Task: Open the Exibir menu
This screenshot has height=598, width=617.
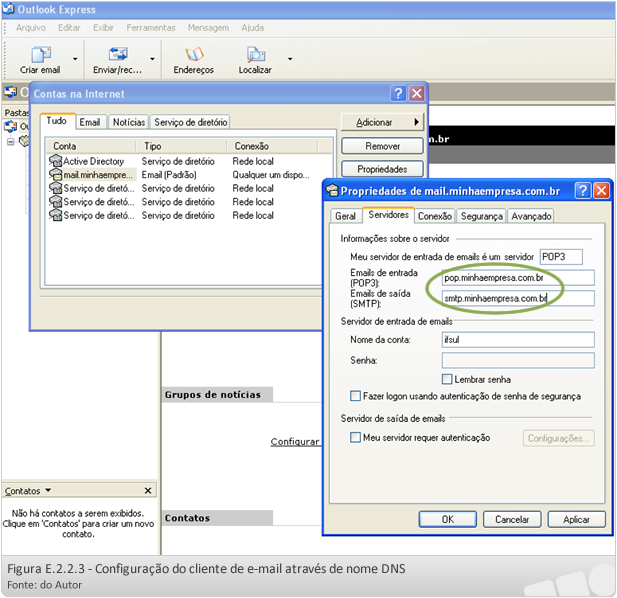Action: pyautogui.click(x=103, y=28)
